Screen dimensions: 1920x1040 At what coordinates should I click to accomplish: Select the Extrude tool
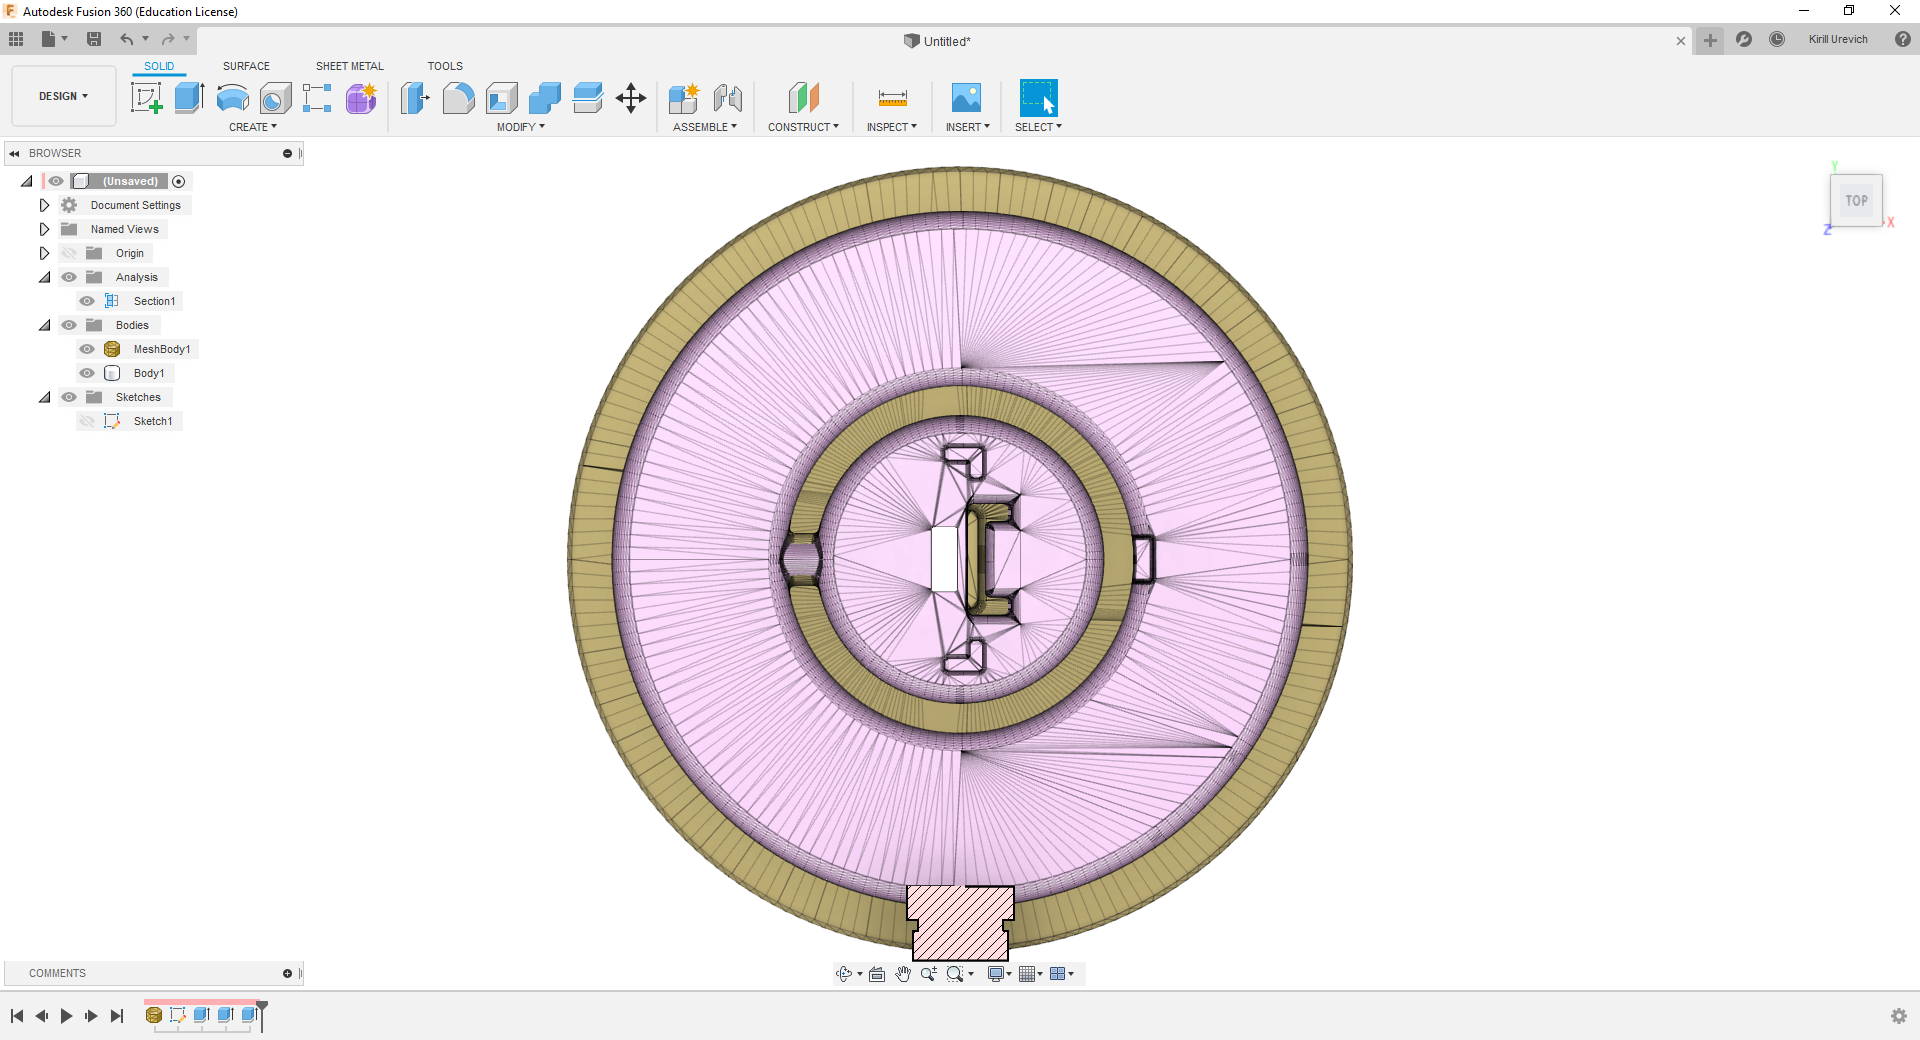pyautogui.click(x=189, y=98)
